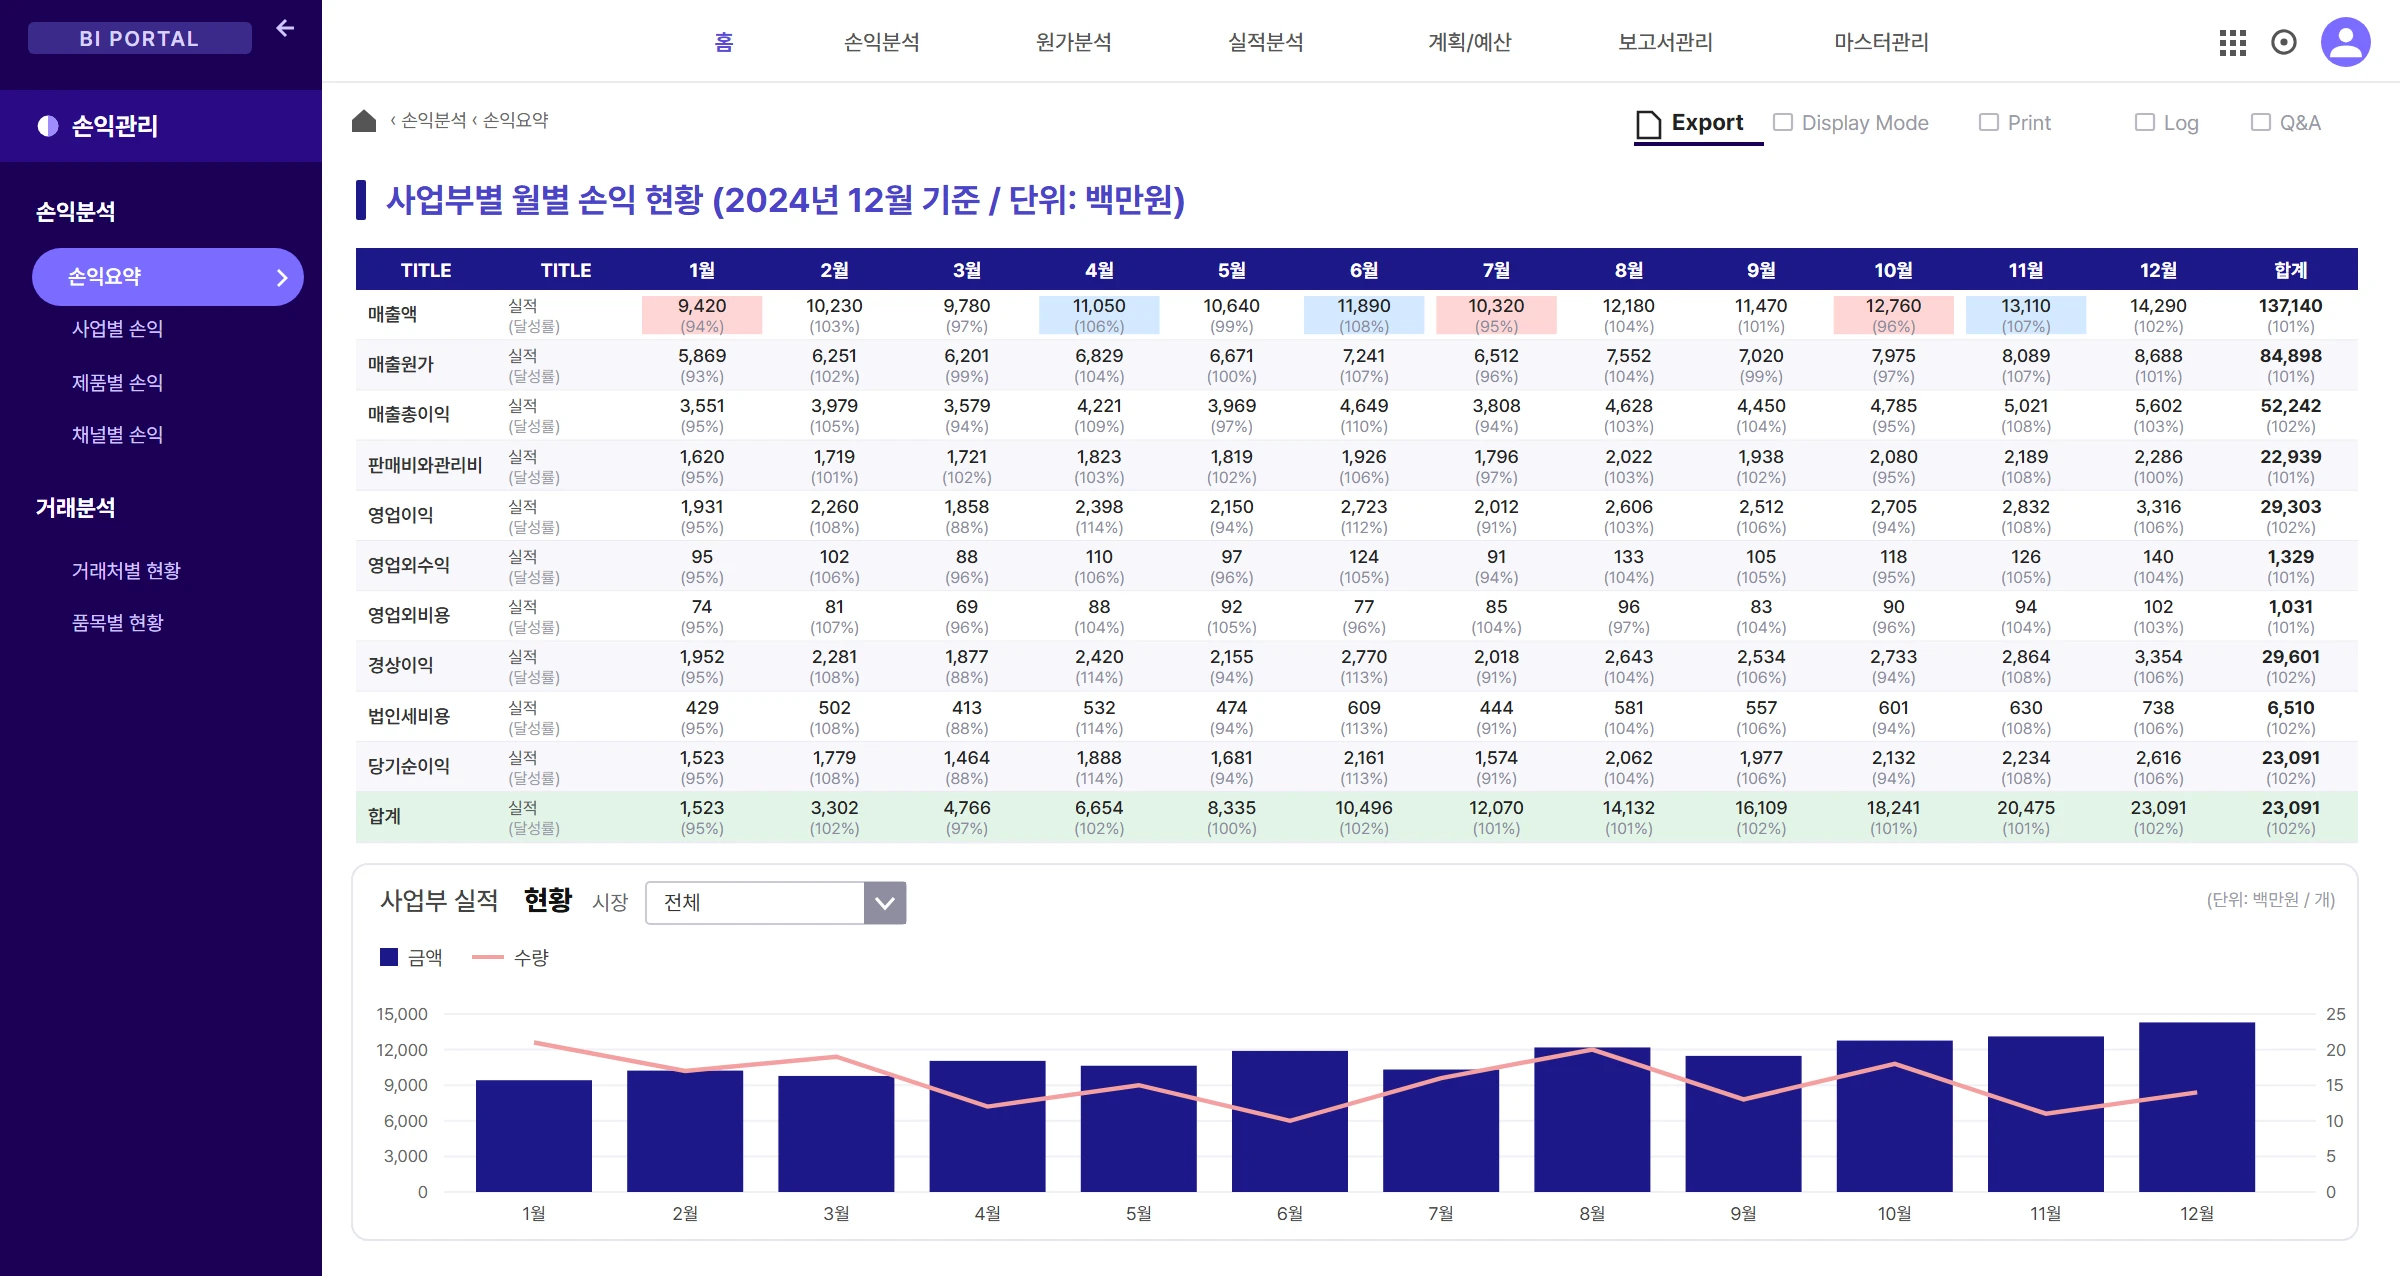The width and height of the screenshot is (2400, 1276).
Task: Click the BI PORTAL logo
Action: tap(140, 38)
